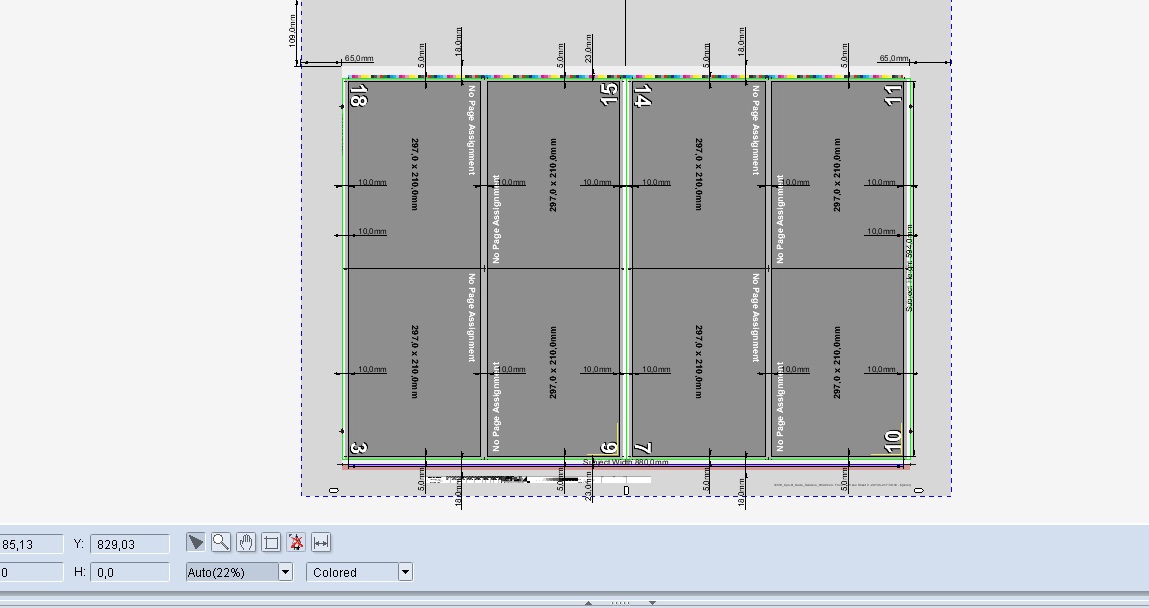Click the 'Subject Width 880,0mm' label
This screenshot has height=608, width=1149.
tap(626, 462)
